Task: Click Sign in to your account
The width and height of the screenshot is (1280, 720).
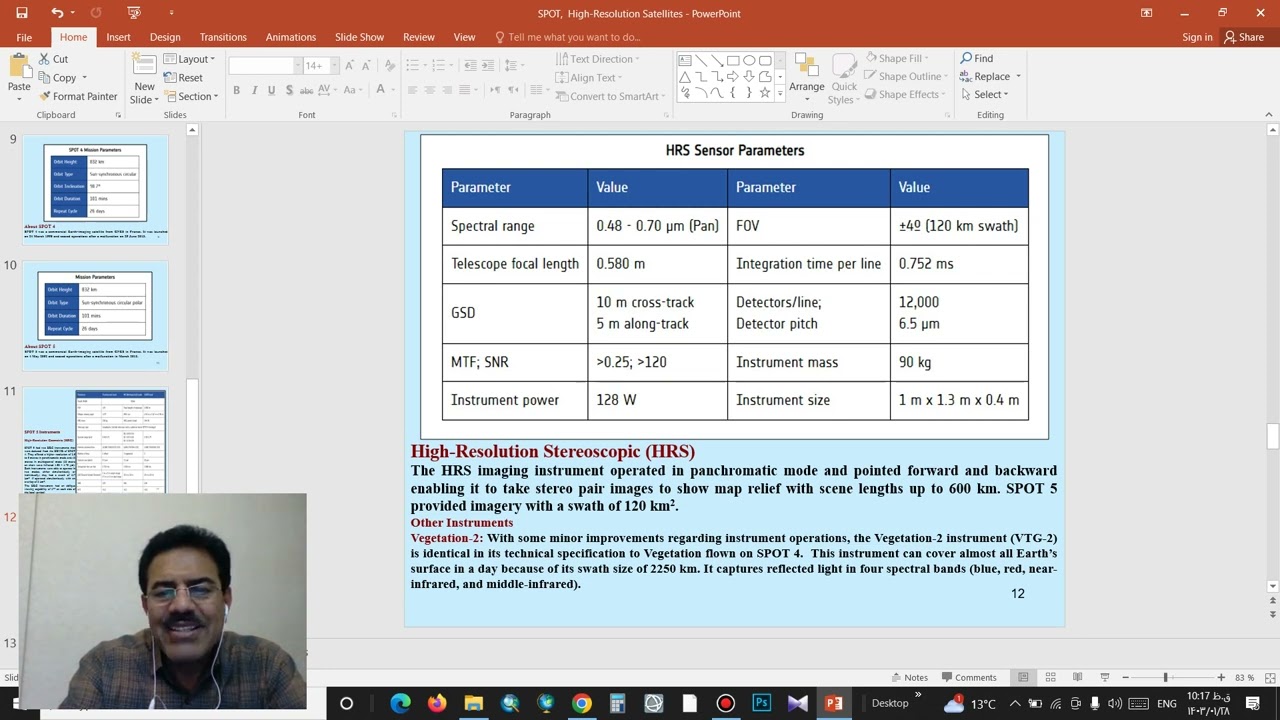Action: (x=1197, y=37)
